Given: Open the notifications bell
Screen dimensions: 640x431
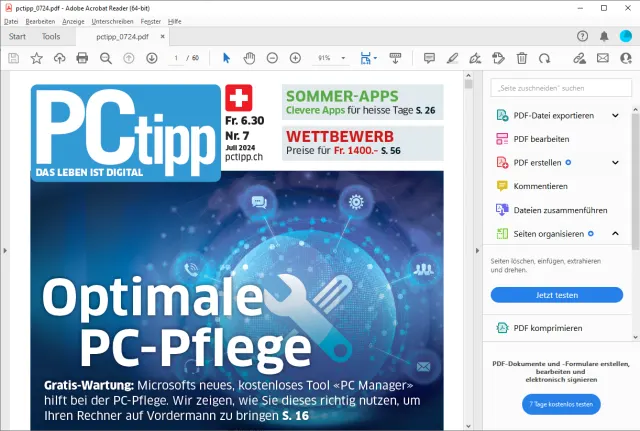Looking at the screenshot, I should (x=604, y=36).
